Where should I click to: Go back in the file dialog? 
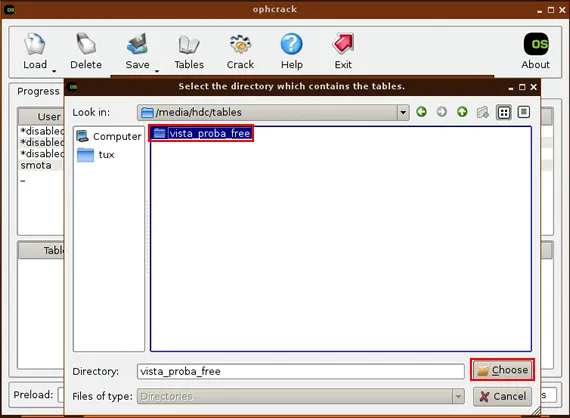coord(421,112)
